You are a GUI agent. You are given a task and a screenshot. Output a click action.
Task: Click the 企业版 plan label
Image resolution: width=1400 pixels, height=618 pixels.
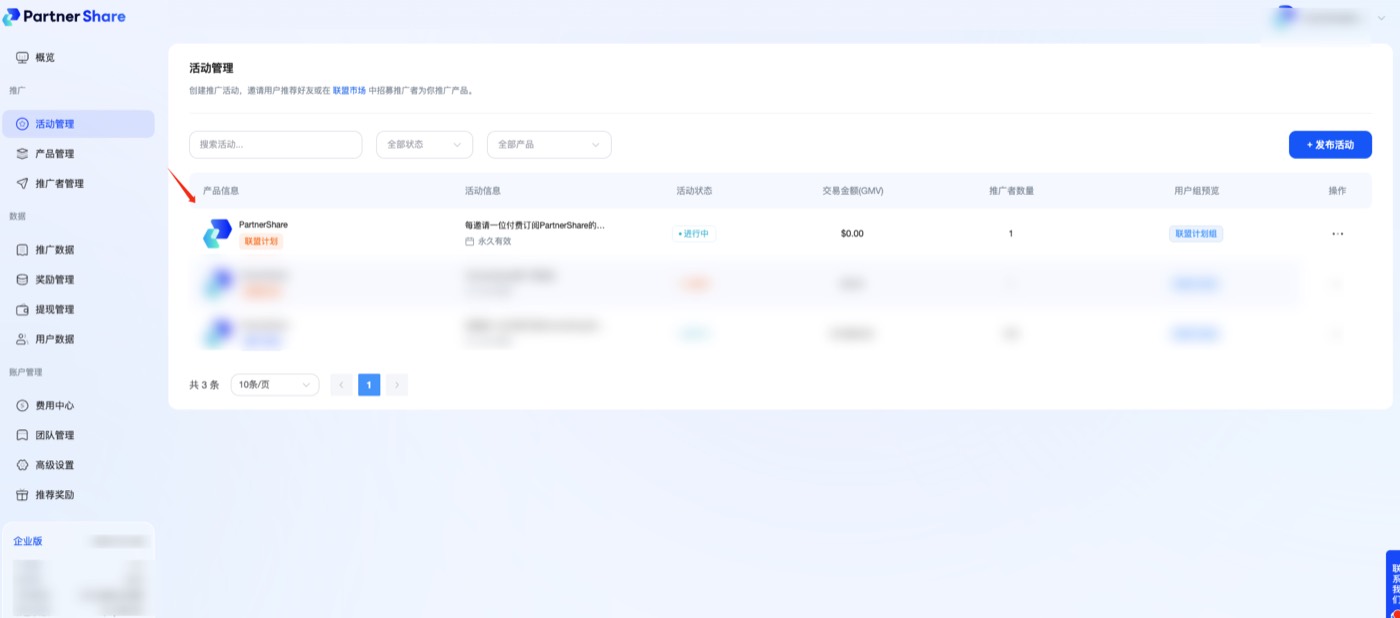click(28, 541)
